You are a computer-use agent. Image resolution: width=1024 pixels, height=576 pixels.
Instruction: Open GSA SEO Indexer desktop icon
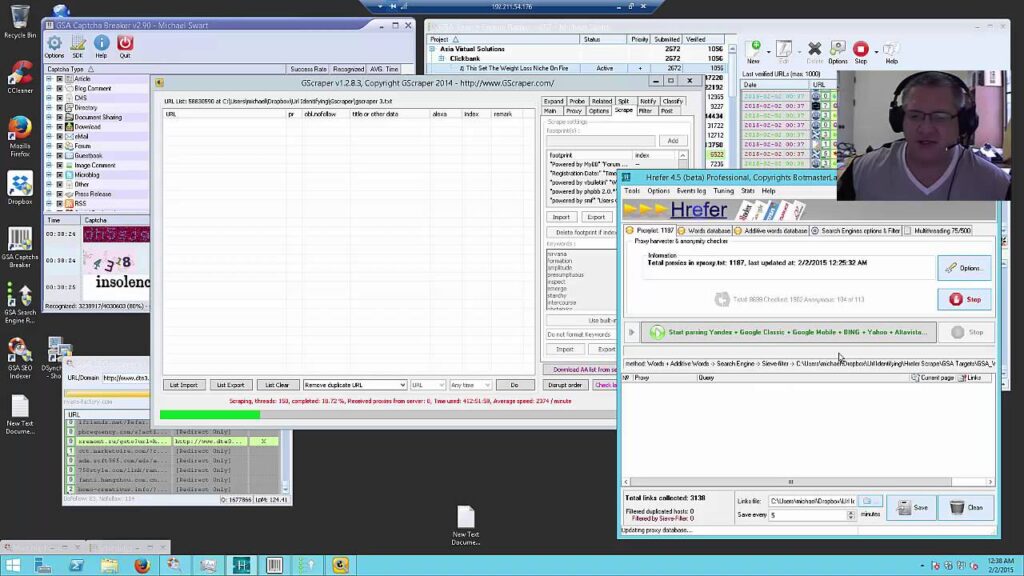coord(20,359)
